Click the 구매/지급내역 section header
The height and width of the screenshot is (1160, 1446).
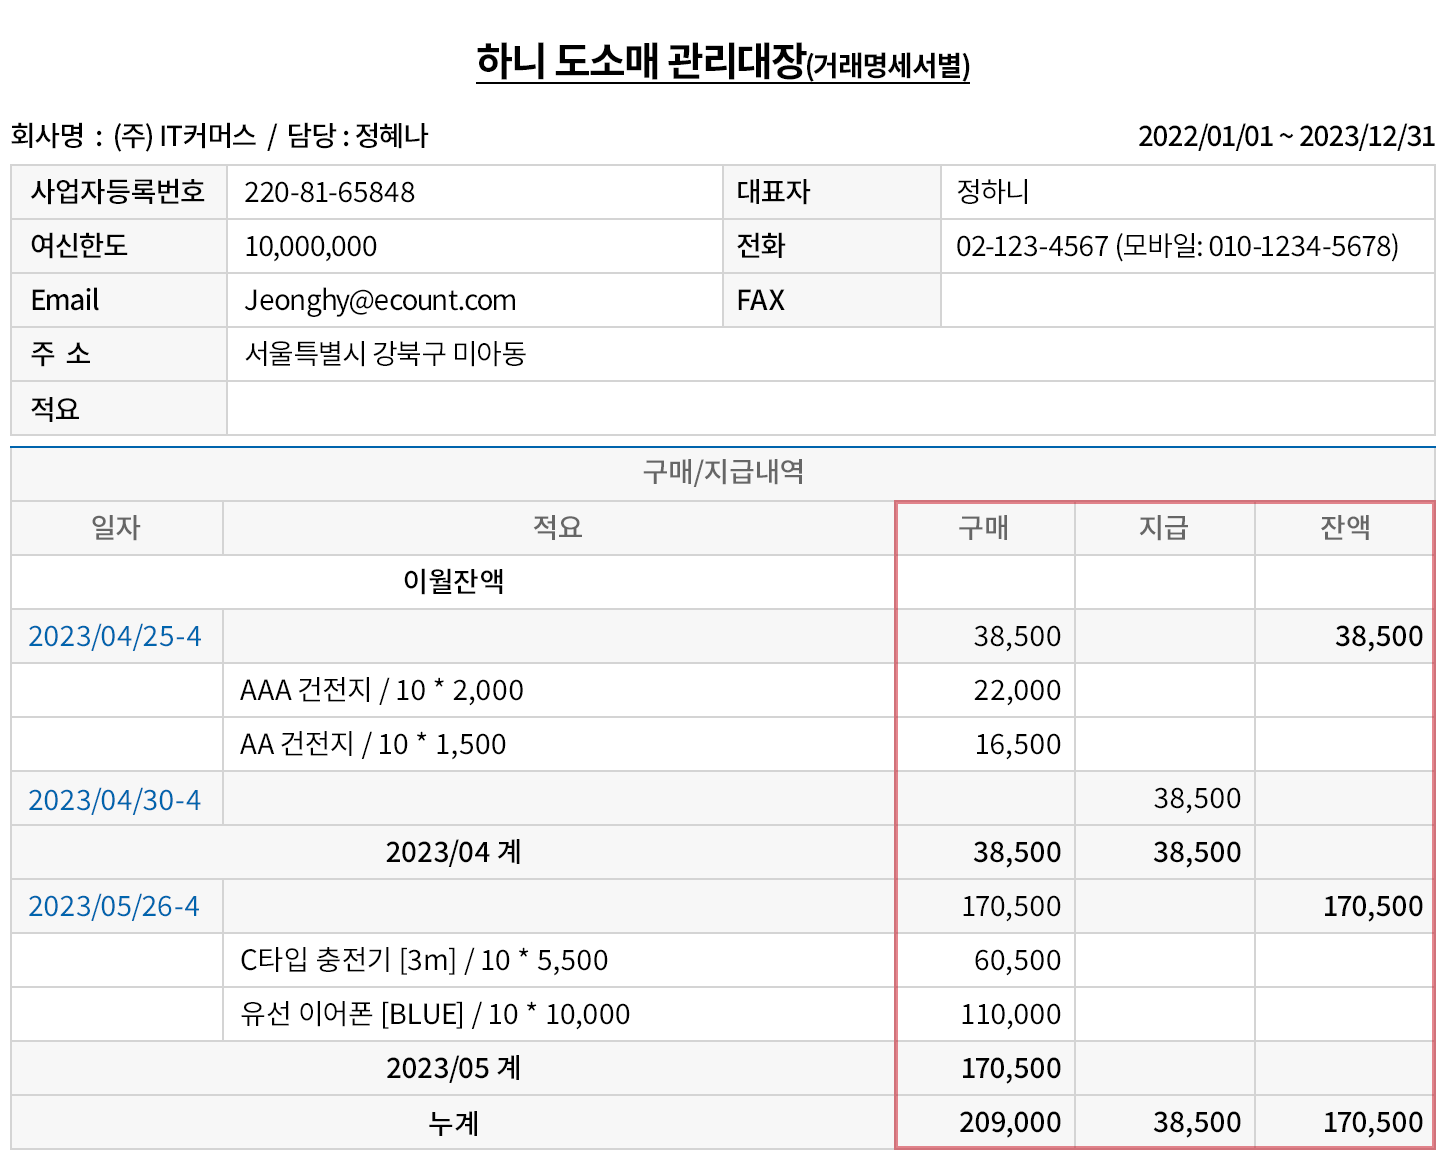pyautogui.click(x=722, y=472)
